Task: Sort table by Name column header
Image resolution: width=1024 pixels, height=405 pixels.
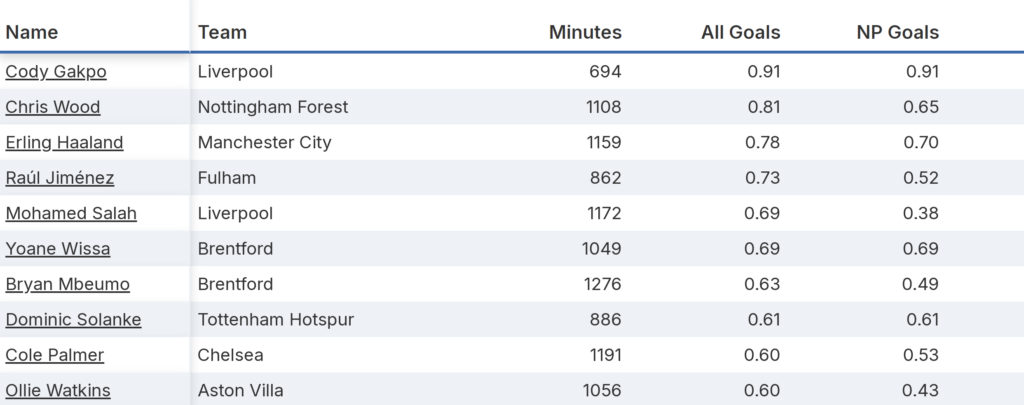Action: (32, 32)
